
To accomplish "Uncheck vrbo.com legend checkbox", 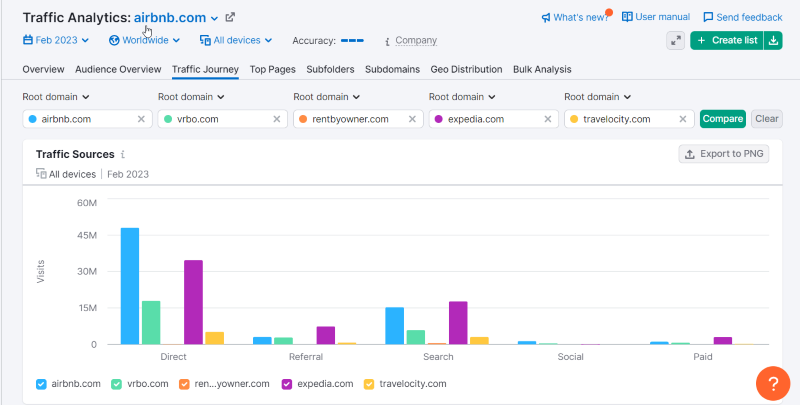I will (x=117, y=384).
